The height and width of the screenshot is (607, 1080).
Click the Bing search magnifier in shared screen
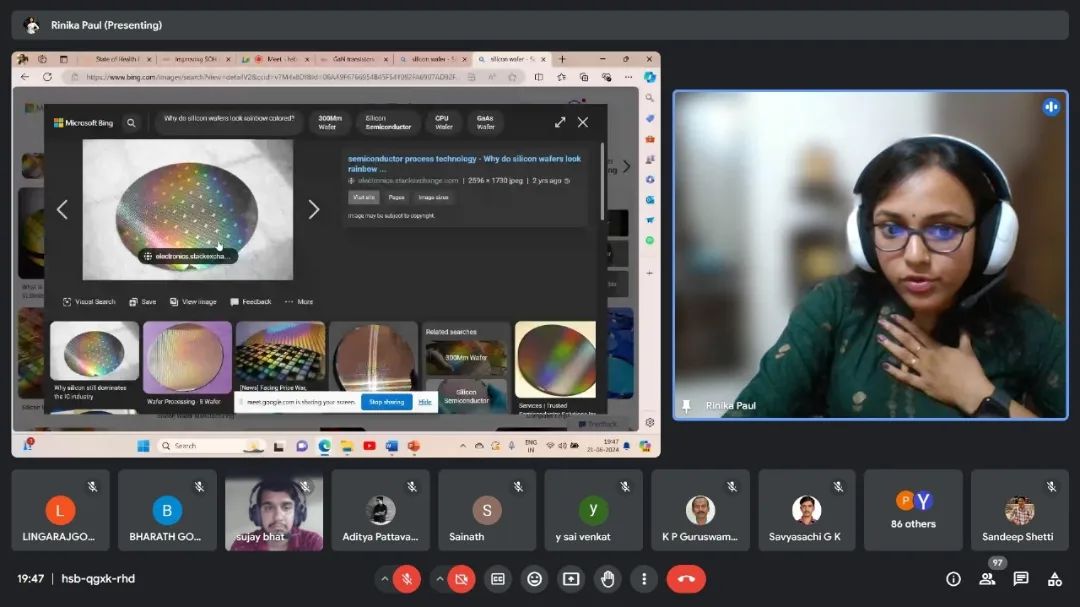pos(131,123)
